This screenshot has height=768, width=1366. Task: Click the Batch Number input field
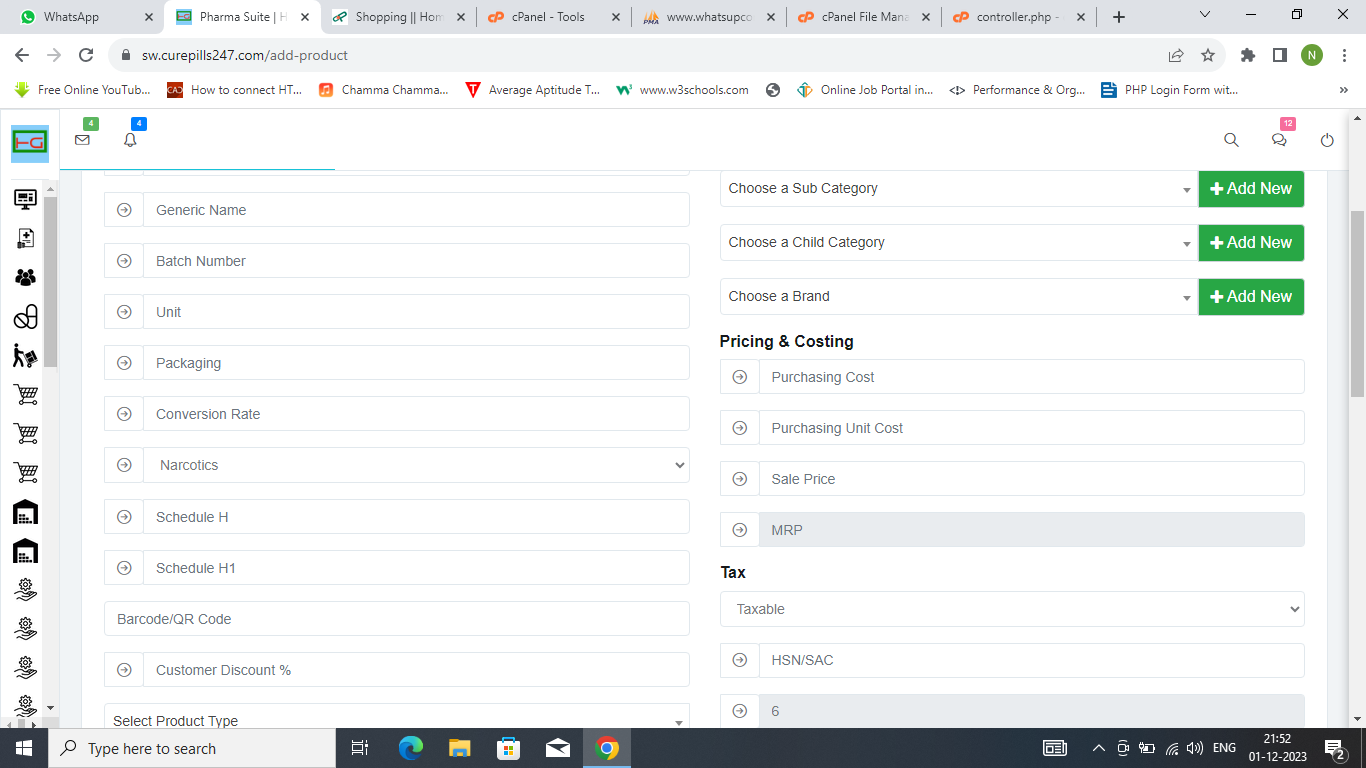pyautogui.click(x=416, y=261)
